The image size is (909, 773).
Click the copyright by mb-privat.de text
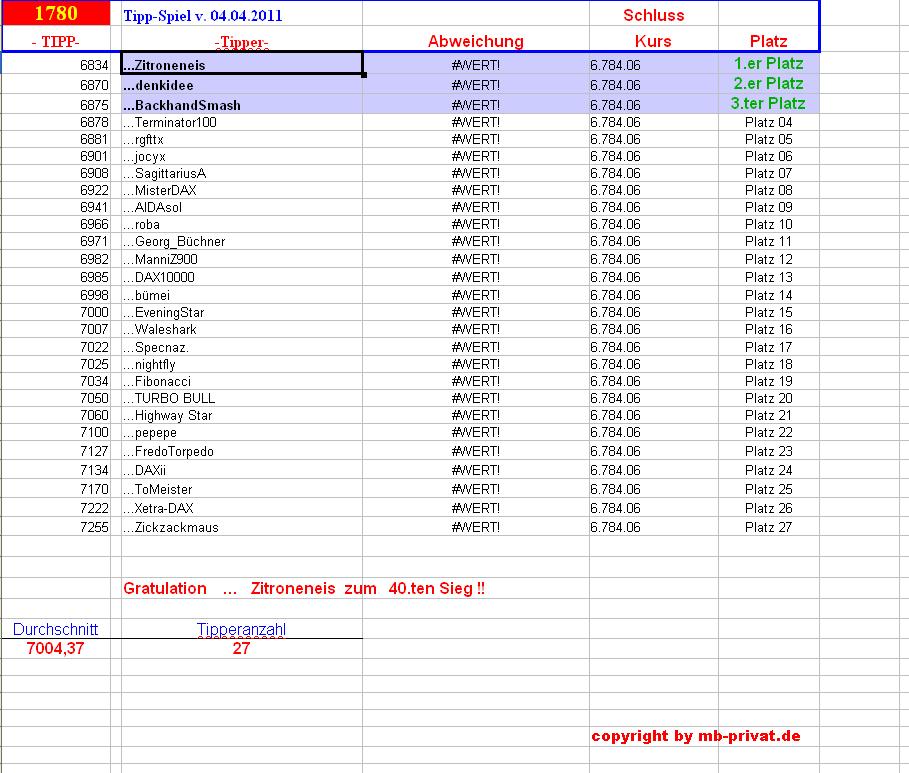(696, 736)
